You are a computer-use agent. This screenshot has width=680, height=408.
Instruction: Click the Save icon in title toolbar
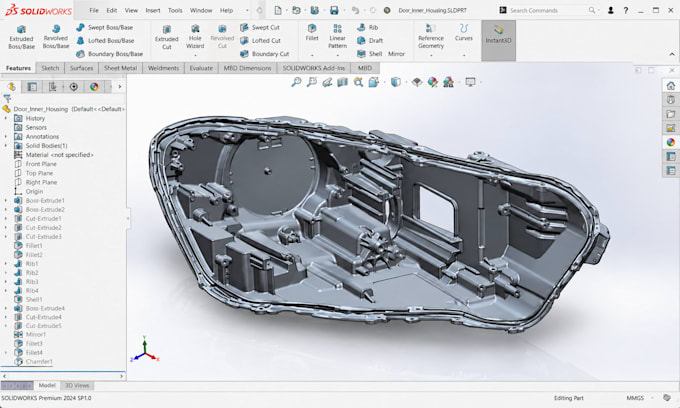(x=334, y=10)
